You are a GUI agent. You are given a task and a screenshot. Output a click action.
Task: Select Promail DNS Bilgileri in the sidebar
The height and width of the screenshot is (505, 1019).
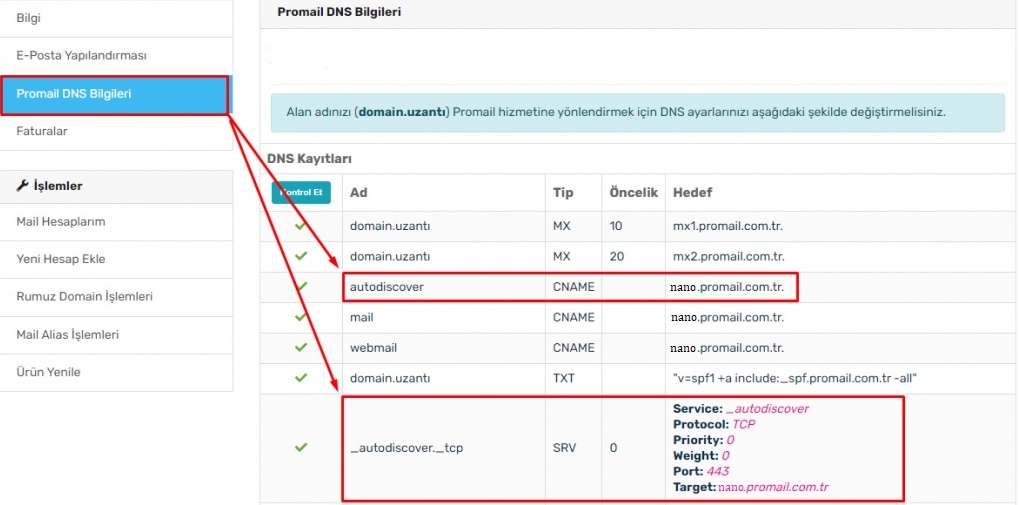[74, 94]
